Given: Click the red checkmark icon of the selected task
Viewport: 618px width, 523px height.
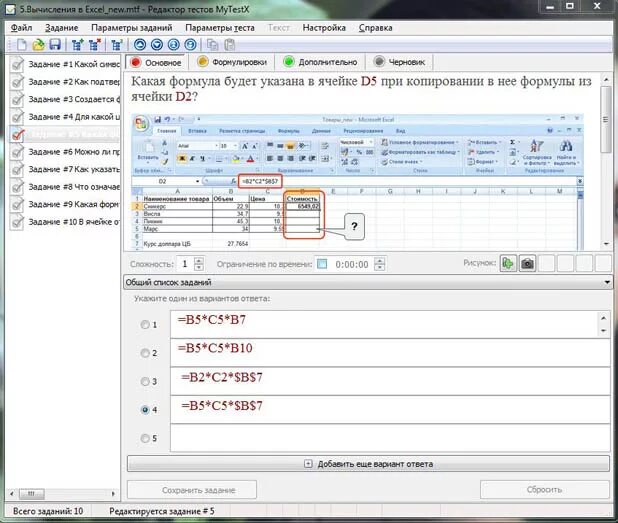Looking at the screenshot, I should tap(17, 134).
